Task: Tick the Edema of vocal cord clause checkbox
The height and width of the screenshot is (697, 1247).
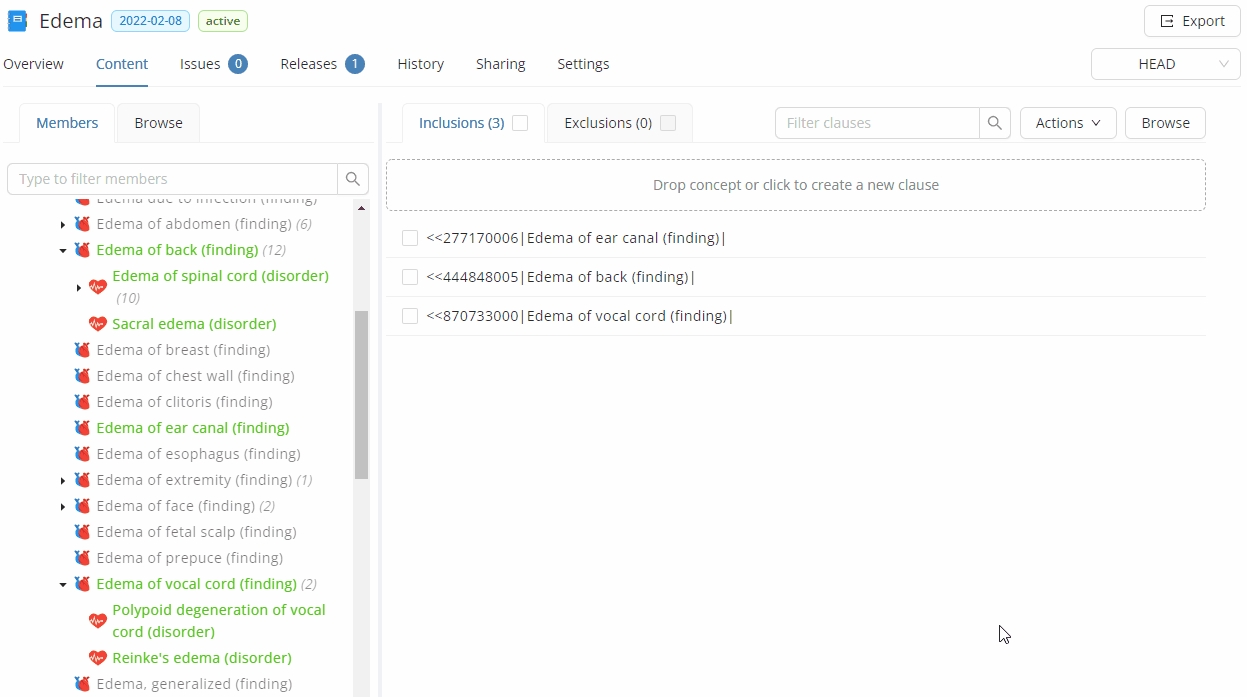Action: pyautogui.click(x=410, y=316)
